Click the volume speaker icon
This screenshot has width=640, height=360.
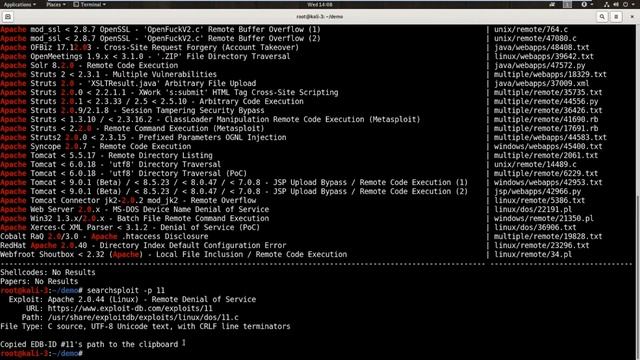pyautogui.click(x=616, y=4)
